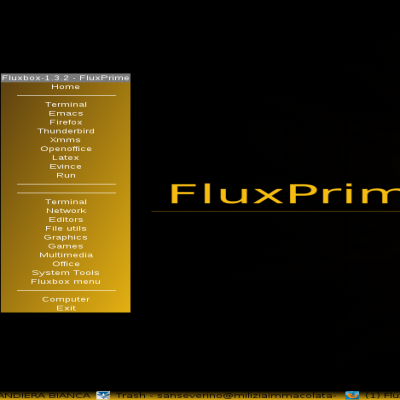Click the Thunderbird mail icon in taskbar
The width and height of the screenshot is (400, 400).
tap(103, 396)
